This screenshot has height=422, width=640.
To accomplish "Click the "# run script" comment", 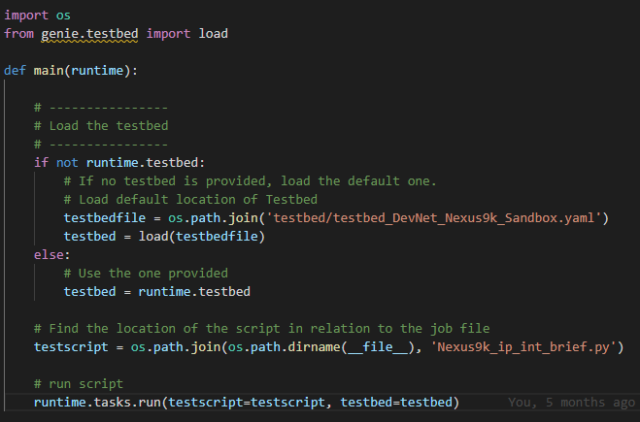I will pyautogui.click(x=78, y=383).
